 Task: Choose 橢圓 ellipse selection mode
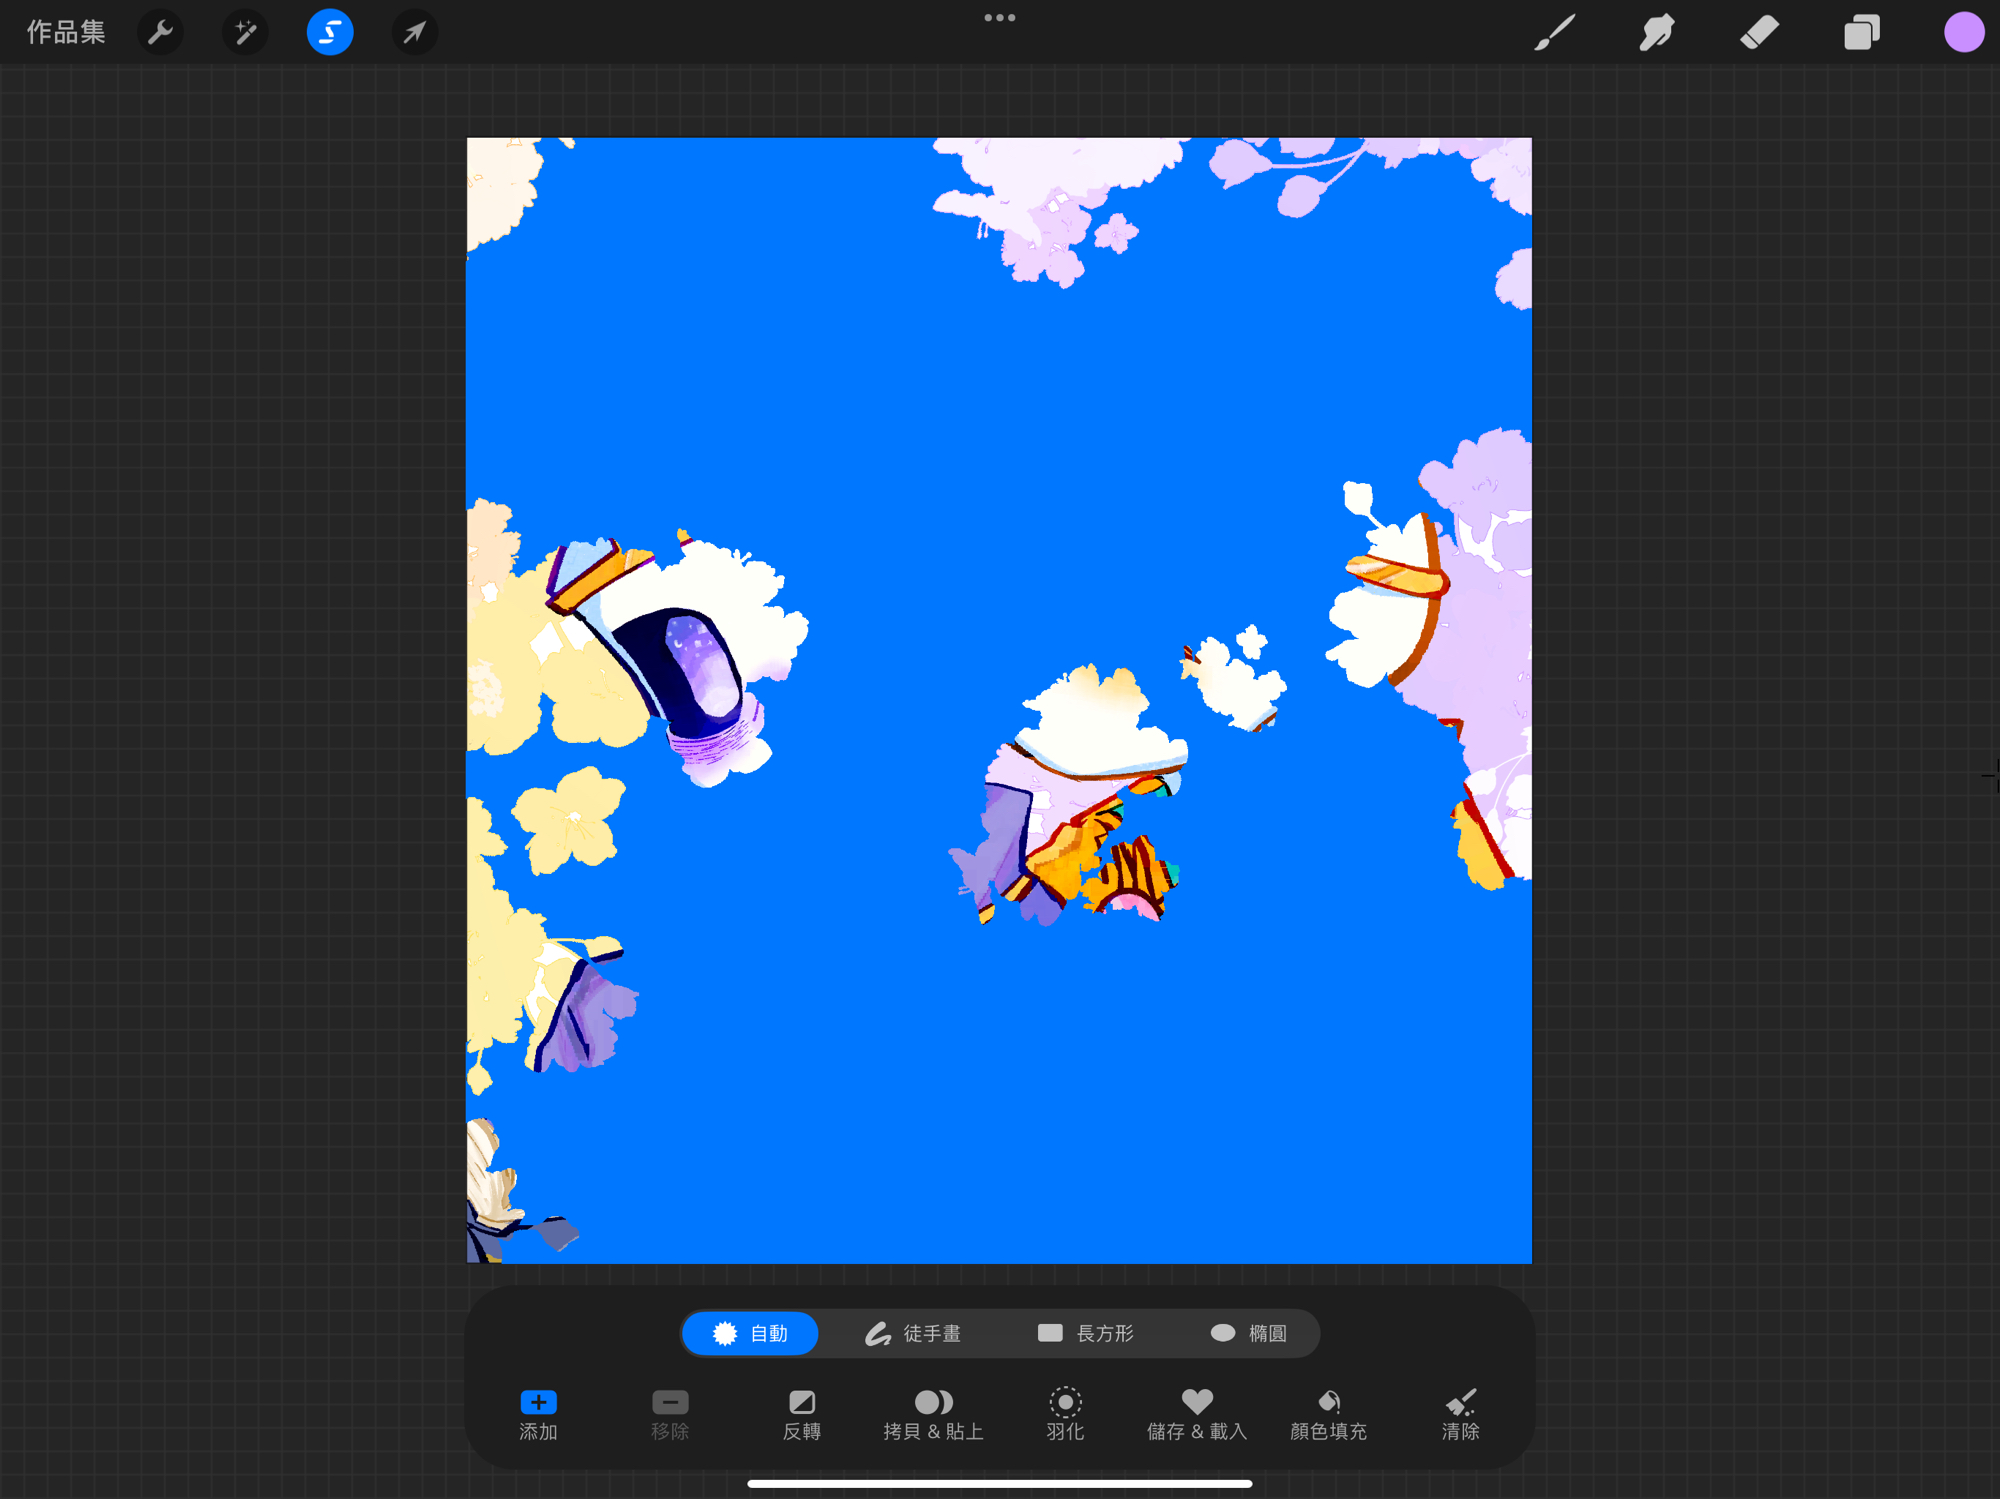[x=1248, y=1333]
